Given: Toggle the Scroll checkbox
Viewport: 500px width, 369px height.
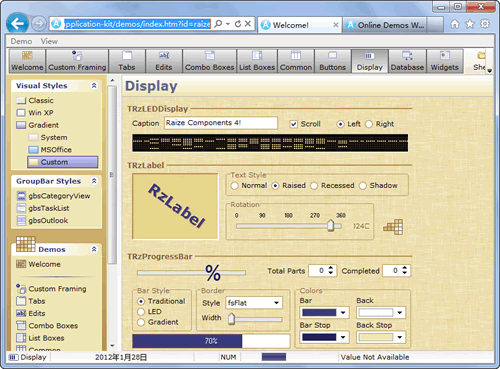Looking at the screenshot, I should [x=293, y=124].
